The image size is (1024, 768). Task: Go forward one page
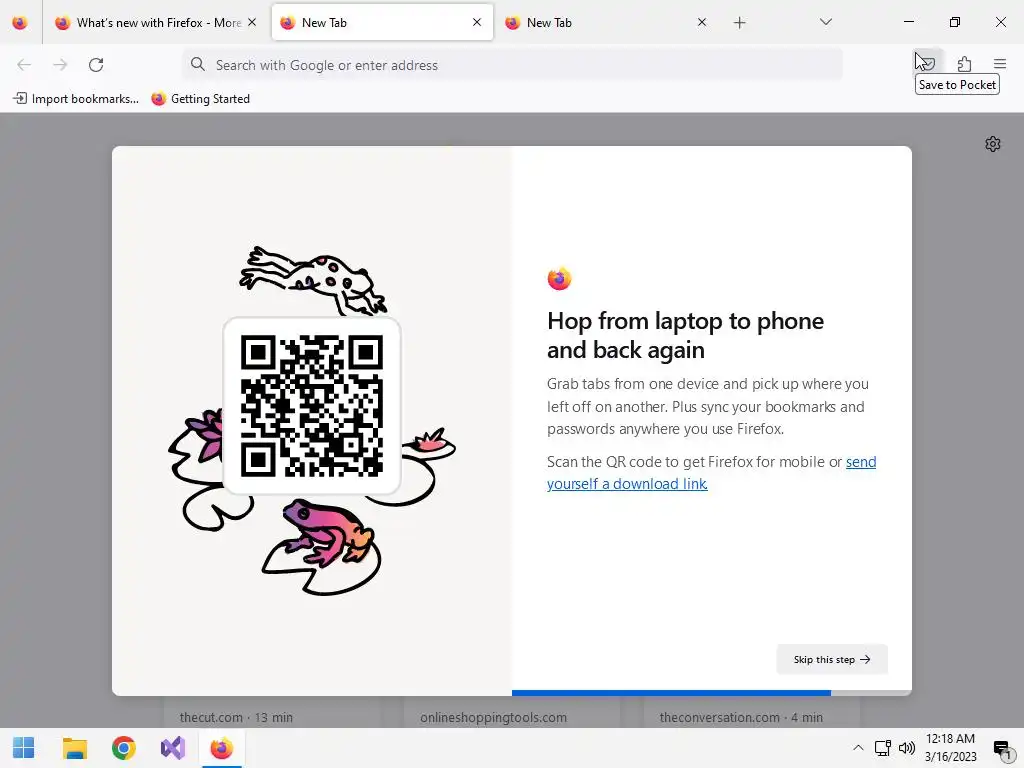pyautogui.click(x=60, y=65)
